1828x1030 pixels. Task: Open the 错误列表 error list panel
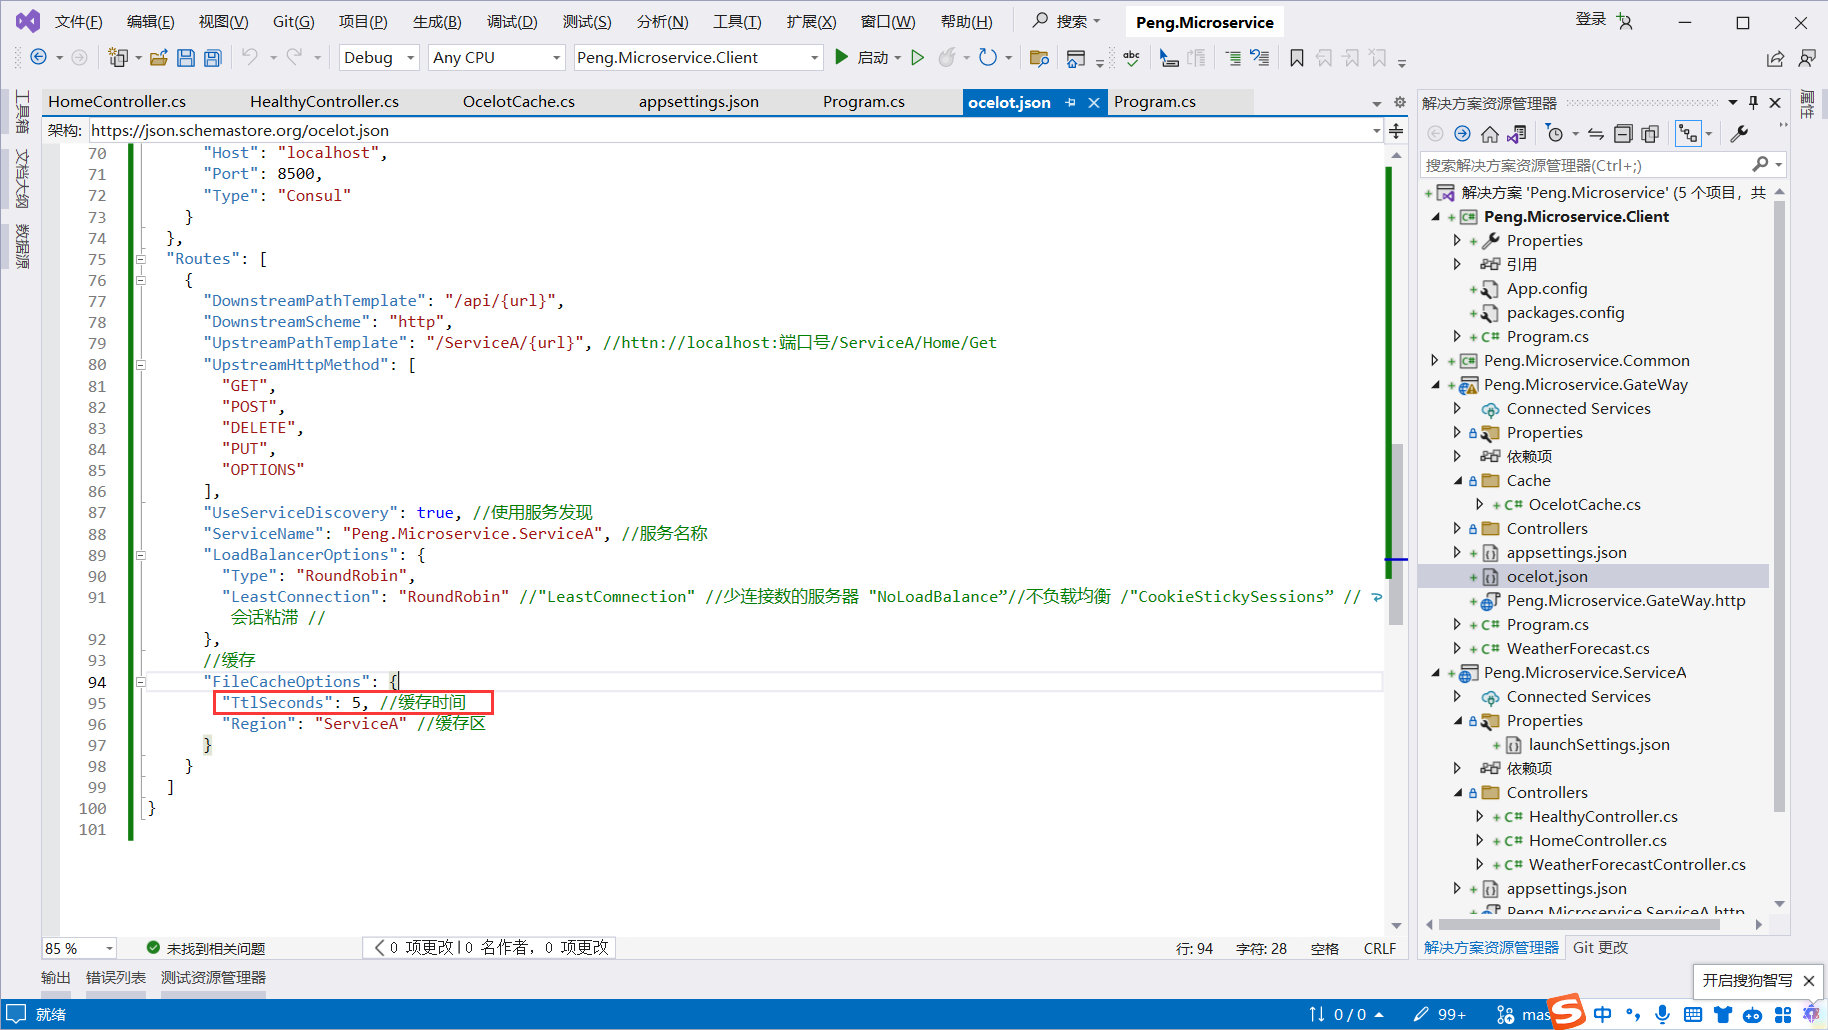coord(116,977)
